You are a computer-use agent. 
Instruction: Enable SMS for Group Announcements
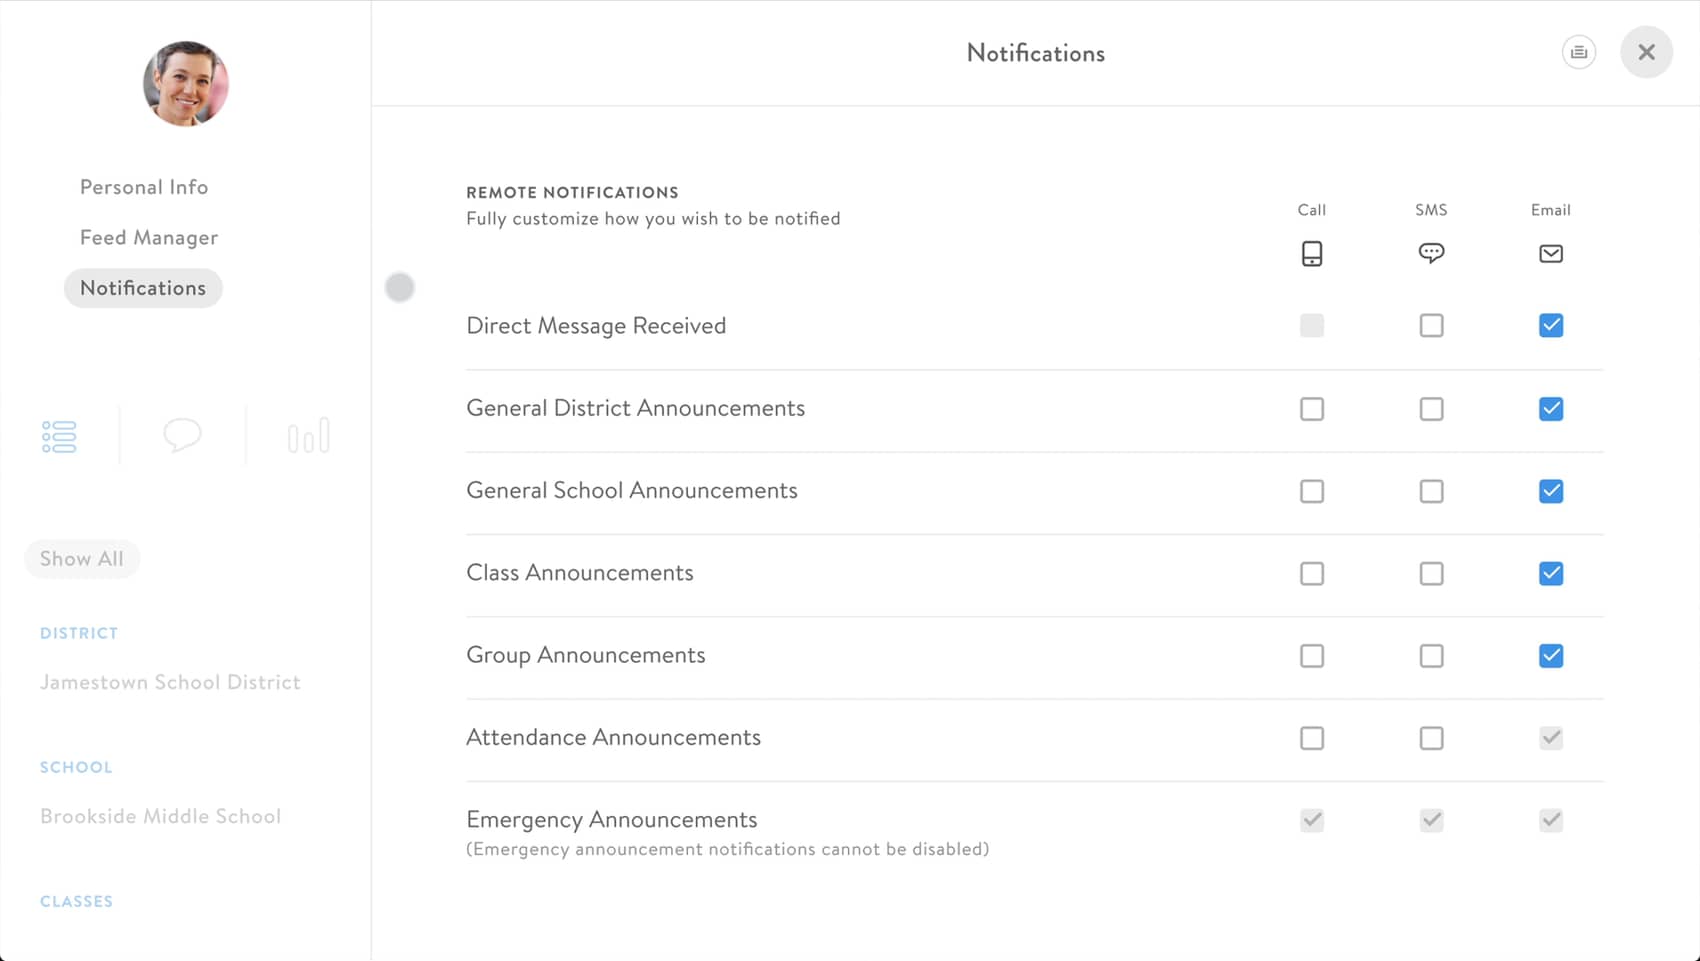(1431, 656)
